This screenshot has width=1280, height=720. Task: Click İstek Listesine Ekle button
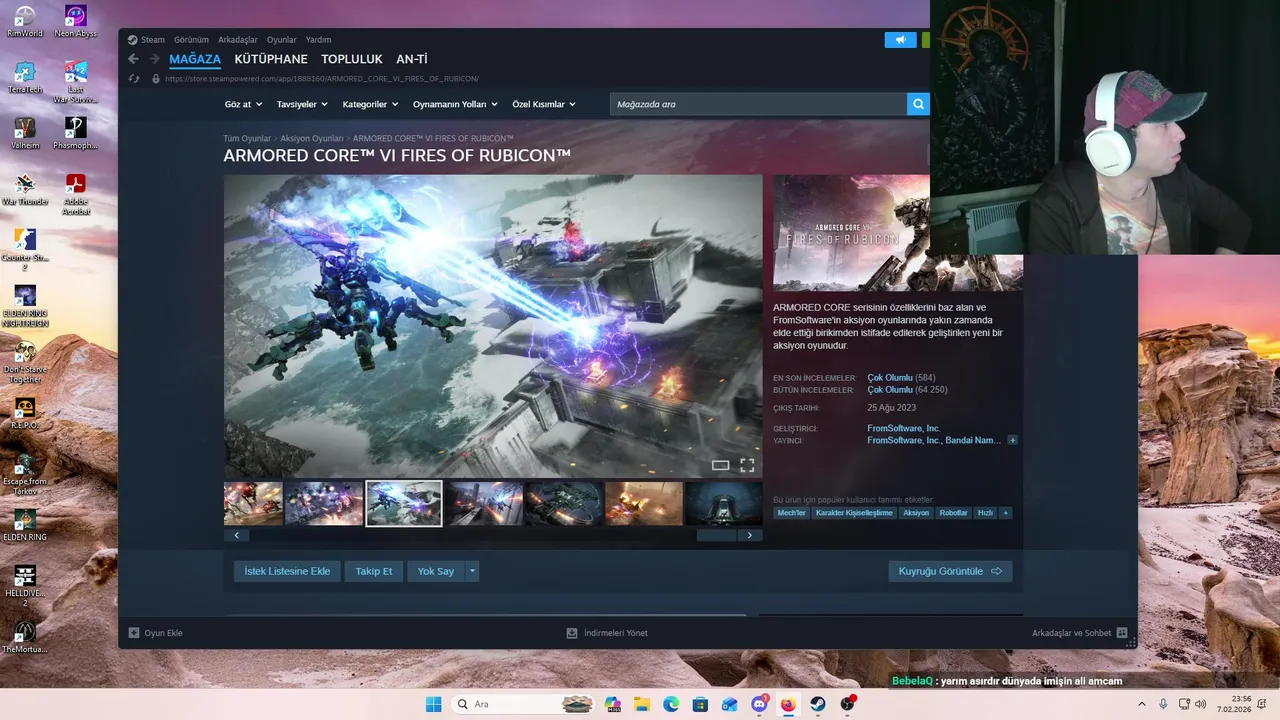tap(287, 571)
